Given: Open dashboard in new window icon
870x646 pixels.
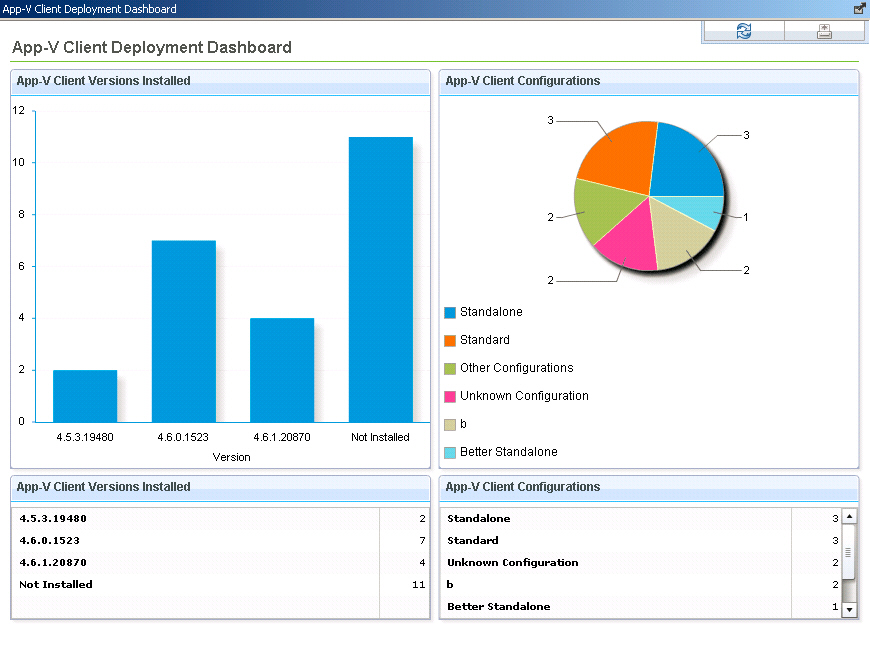Looking at the screenshot, I should pos(859,8).
